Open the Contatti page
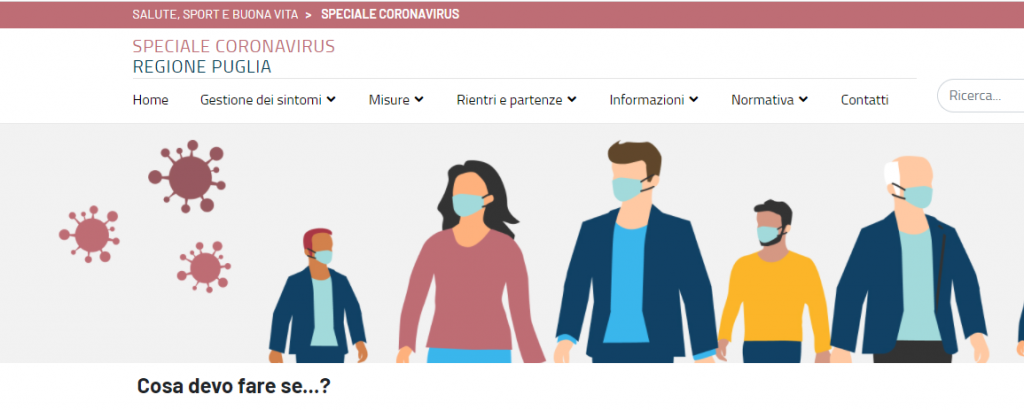 tap(864, 100)
